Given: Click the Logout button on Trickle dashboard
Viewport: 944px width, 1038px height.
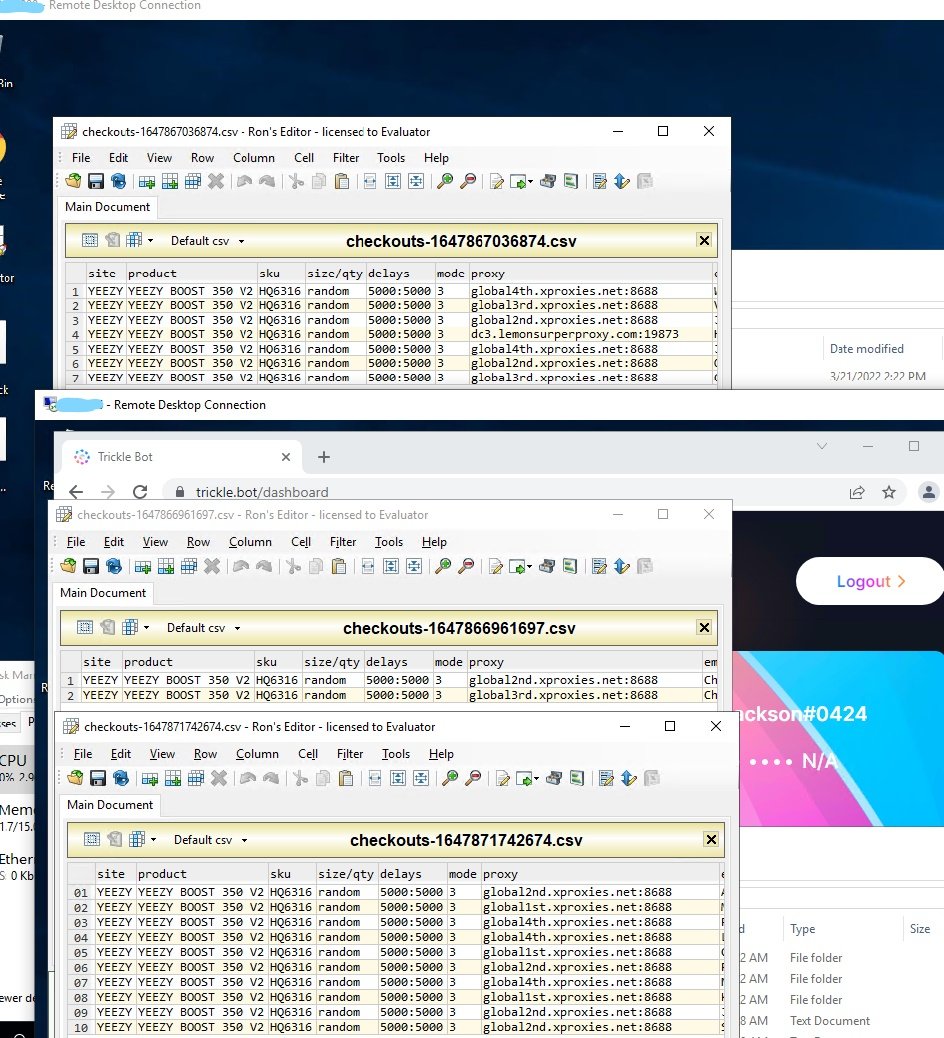Looking at the screenshot, I should click(x=870, y=581).
